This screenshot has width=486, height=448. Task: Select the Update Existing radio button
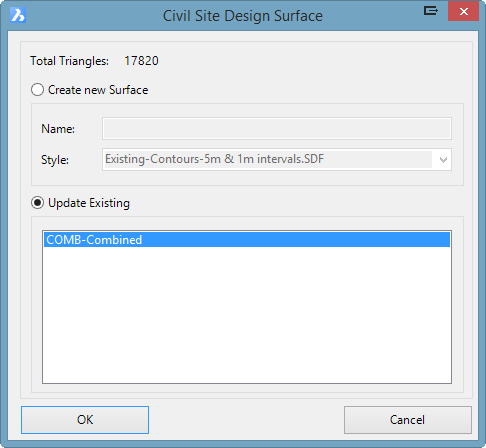[37, 203]
